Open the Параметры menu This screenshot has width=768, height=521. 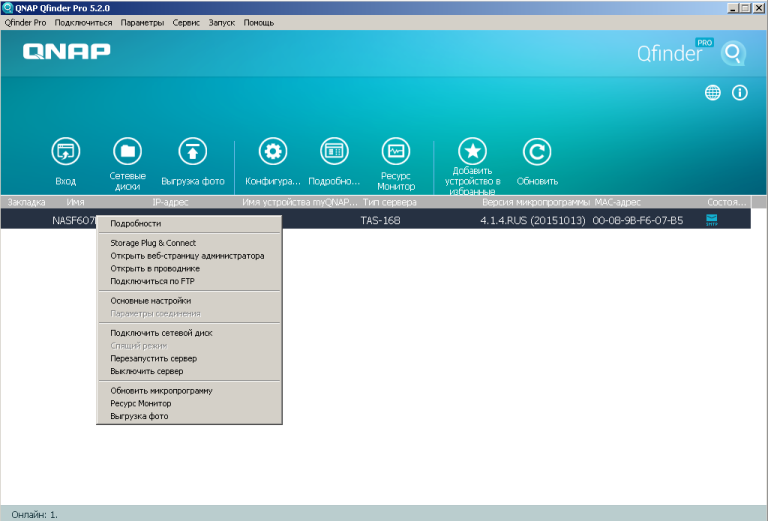pos(142,23)
